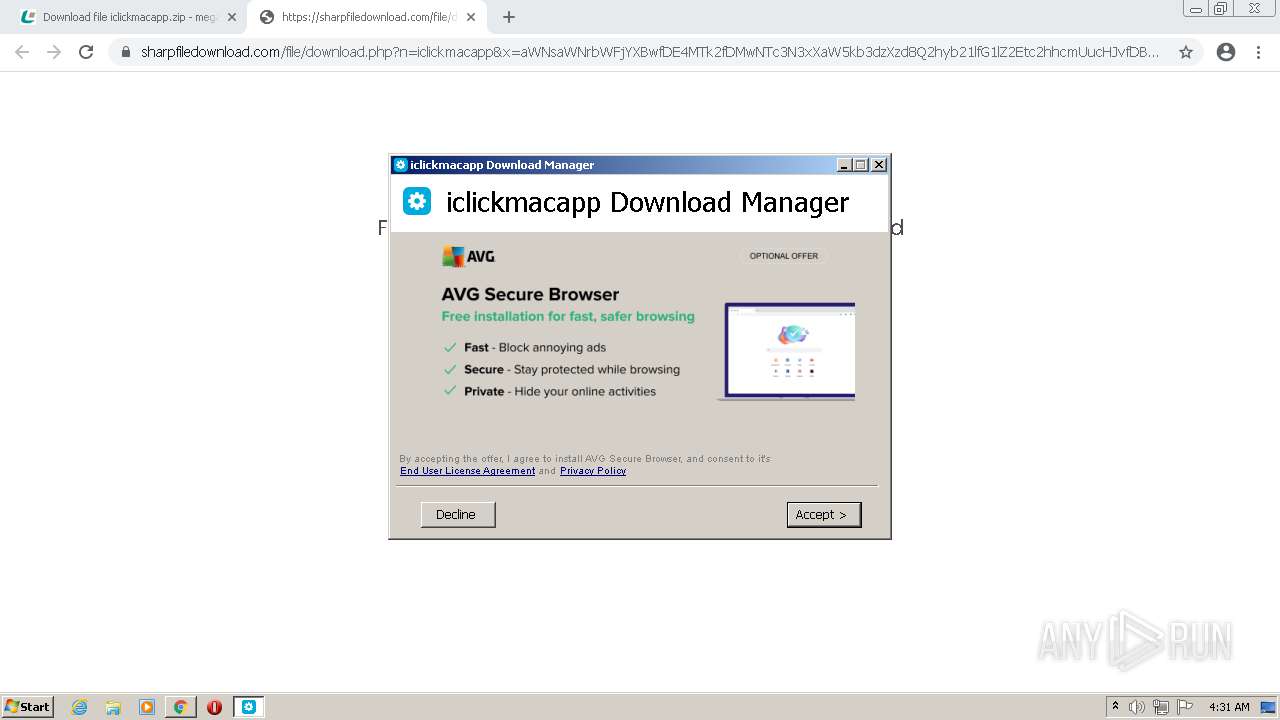This screenshot has height=720, width=1280.
Task: Open the Windows Start menu
Action: coord(28,706)
